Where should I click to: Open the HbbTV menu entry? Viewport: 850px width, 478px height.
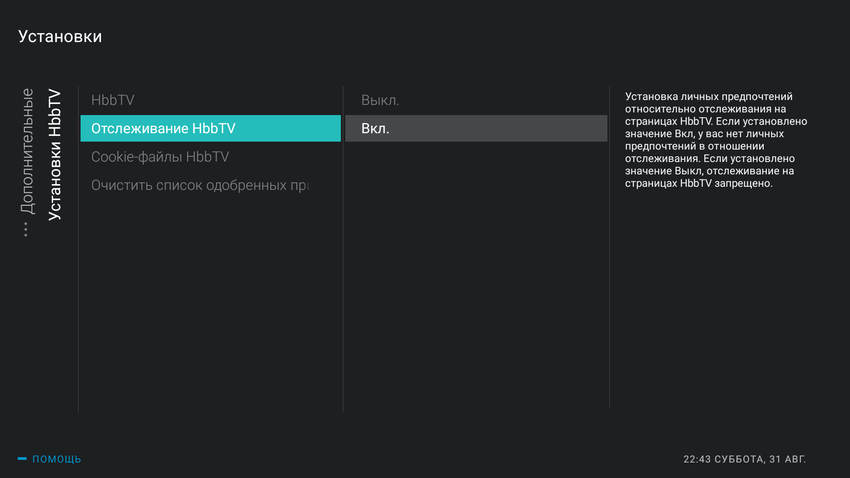(x=112, y=100)
